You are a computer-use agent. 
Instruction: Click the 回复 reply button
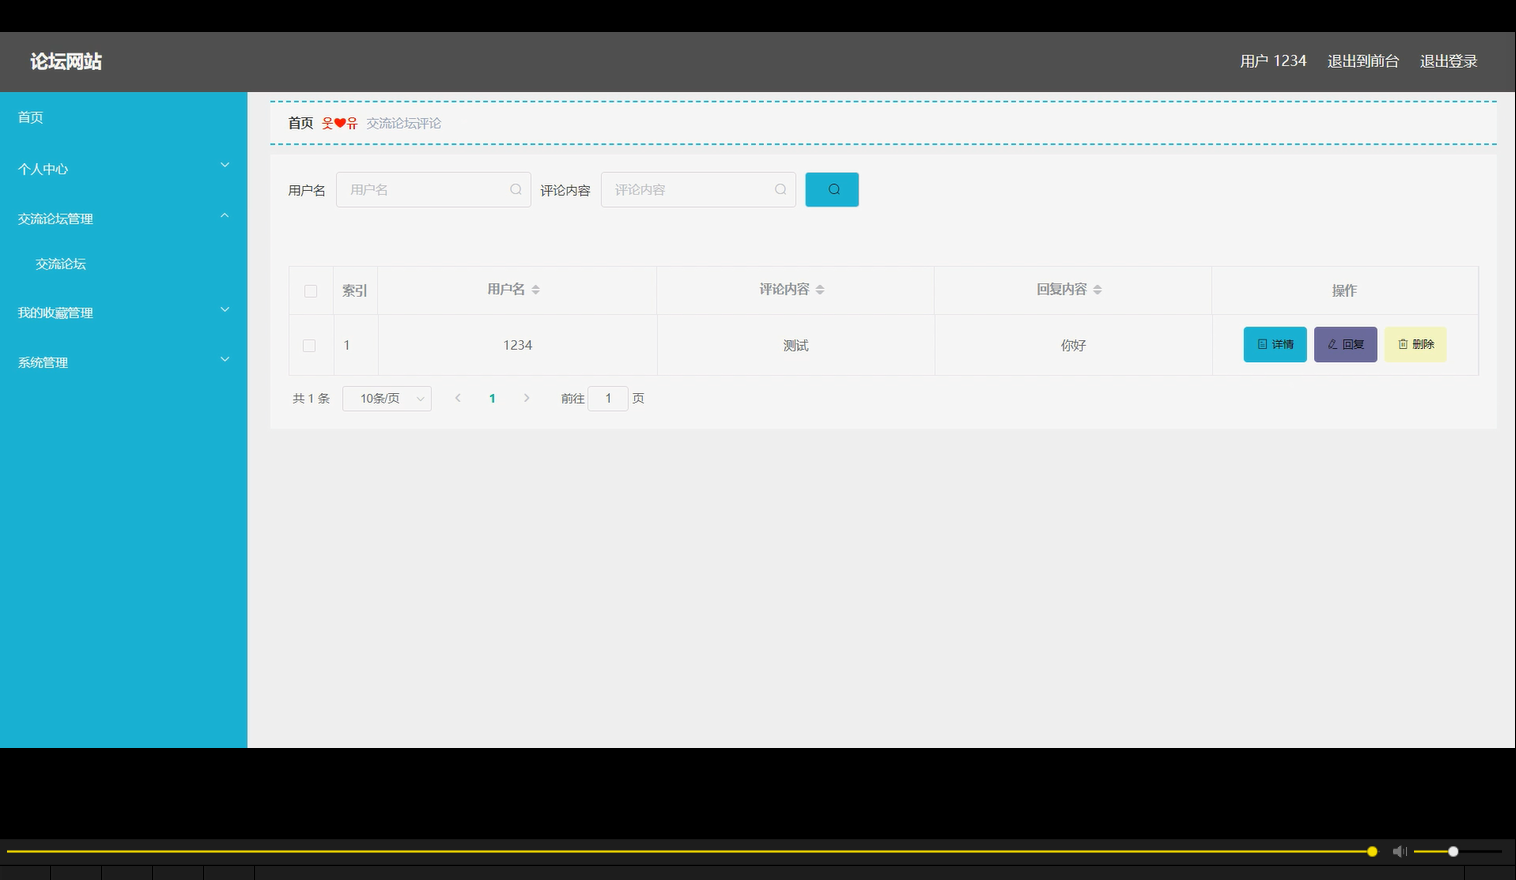pos(1345,344)
